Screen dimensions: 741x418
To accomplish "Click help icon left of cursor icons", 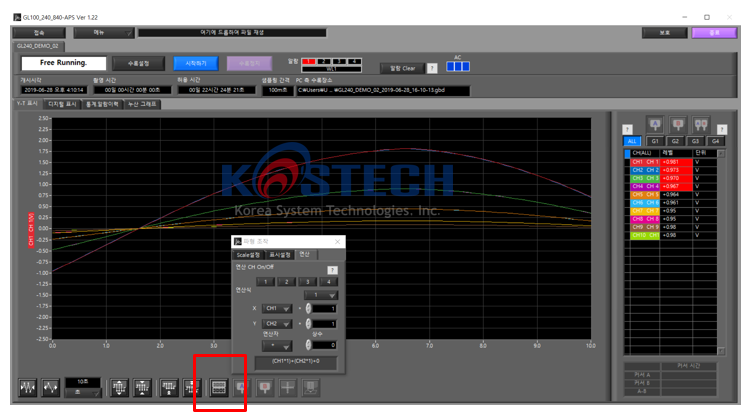I will tap(627, 129).
